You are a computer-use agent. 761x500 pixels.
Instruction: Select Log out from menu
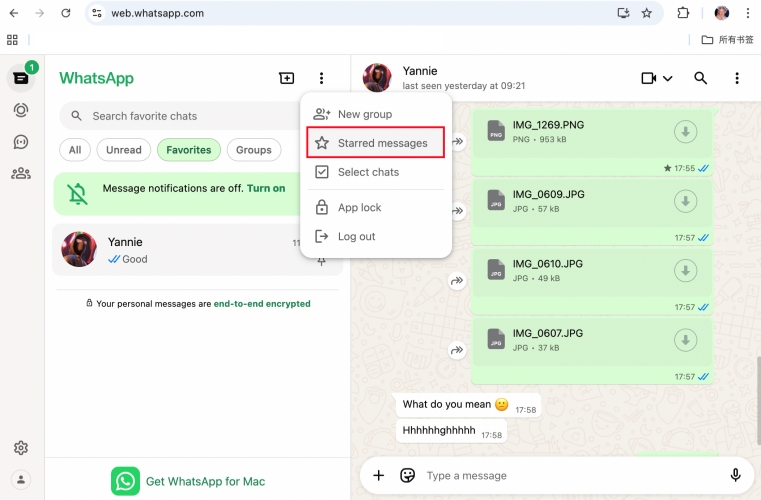pos(356,237)
